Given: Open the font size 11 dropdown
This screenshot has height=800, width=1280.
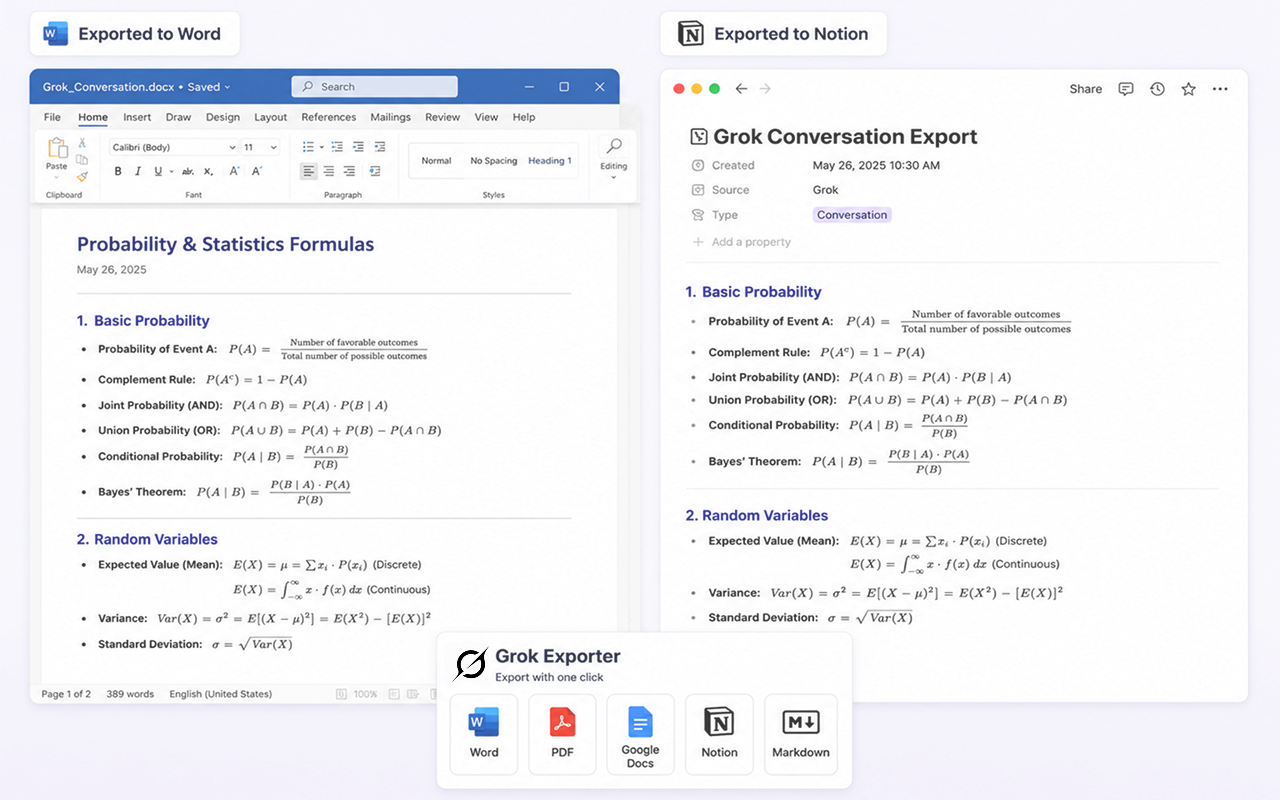Looking at the screenshot, I should (261, 147).
